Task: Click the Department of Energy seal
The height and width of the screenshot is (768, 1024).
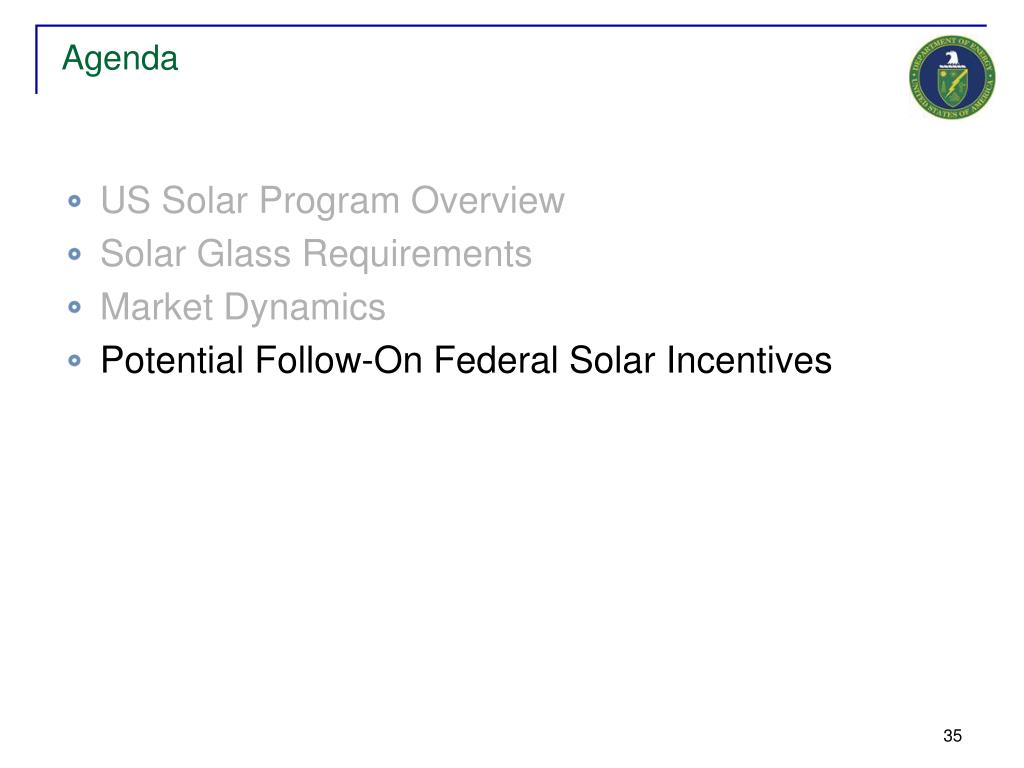Action: pos(952,77)
